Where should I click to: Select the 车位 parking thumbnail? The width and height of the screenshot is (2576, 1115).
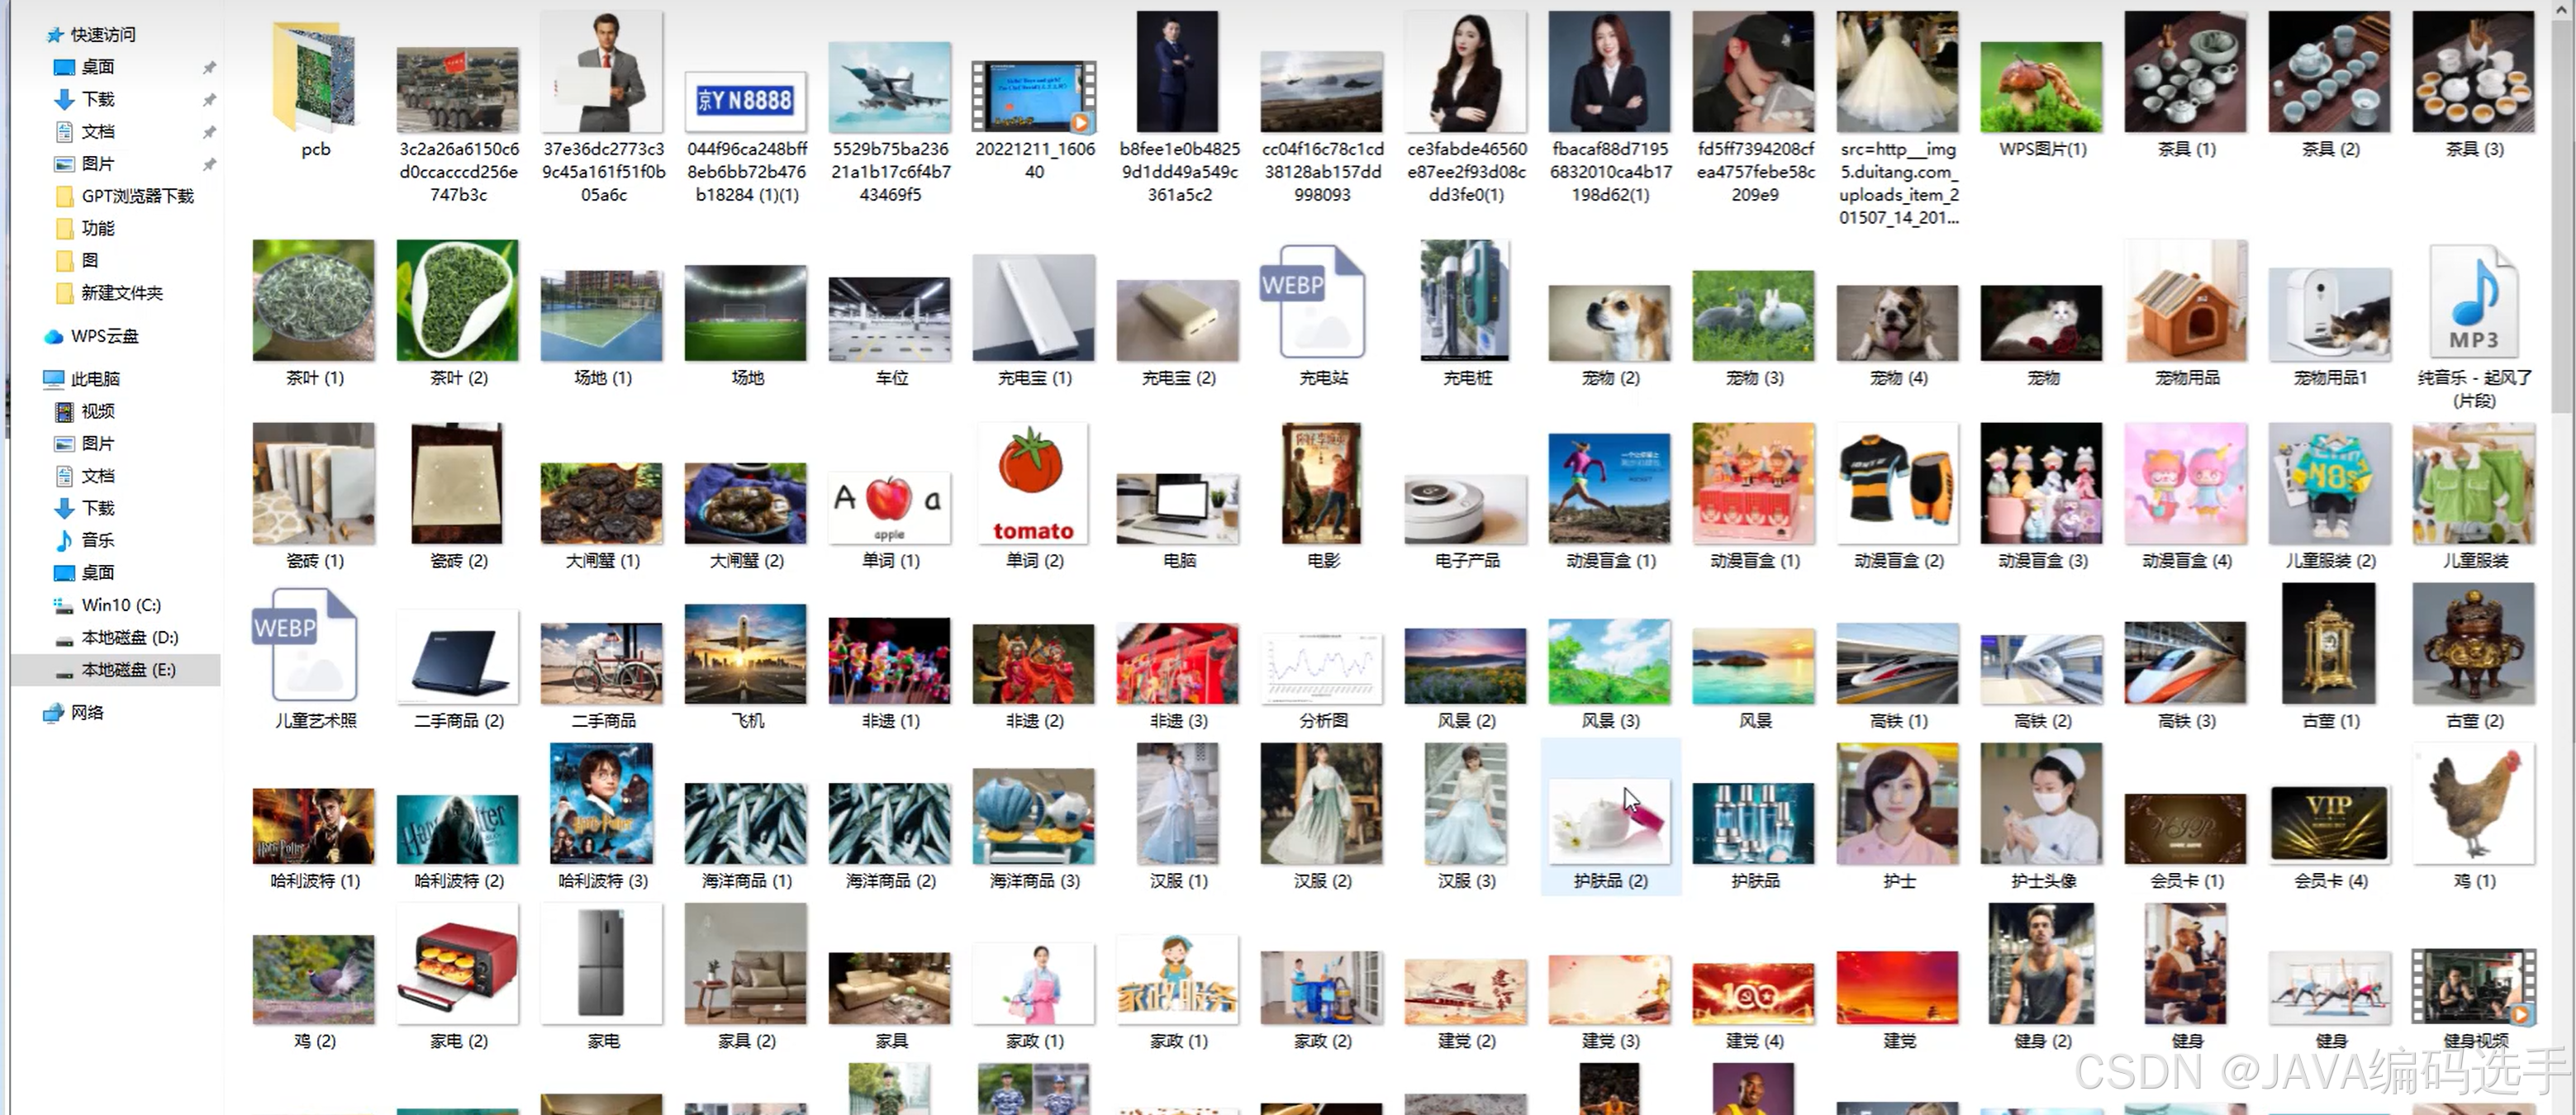coord(890,319)
